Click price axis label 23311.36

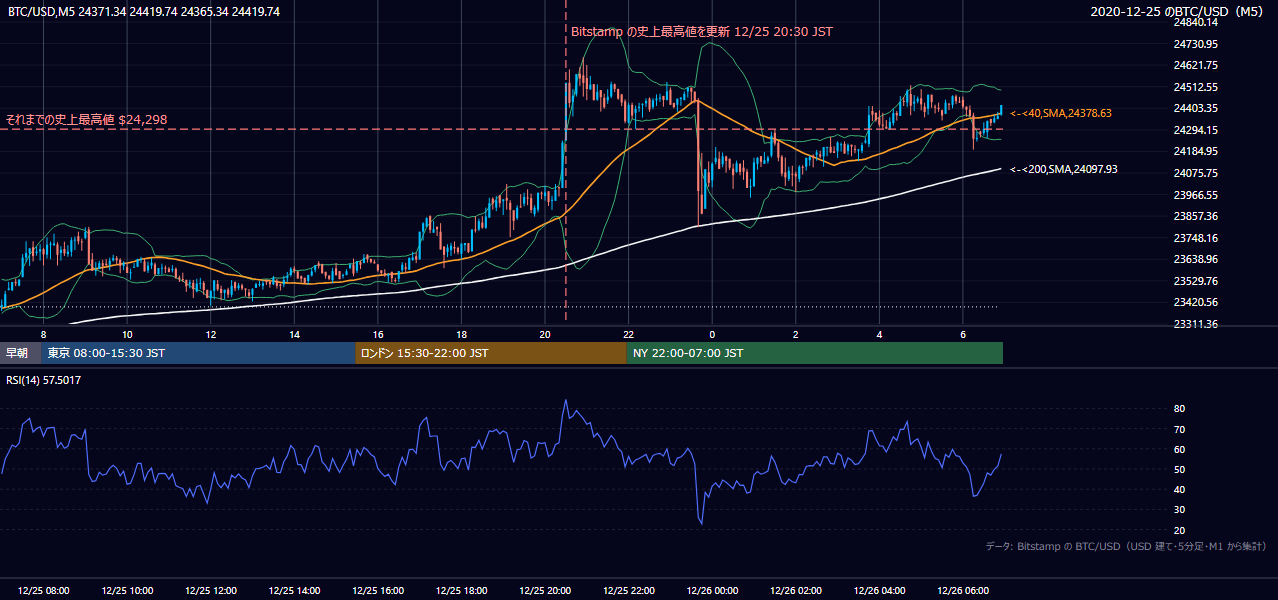1196,324
